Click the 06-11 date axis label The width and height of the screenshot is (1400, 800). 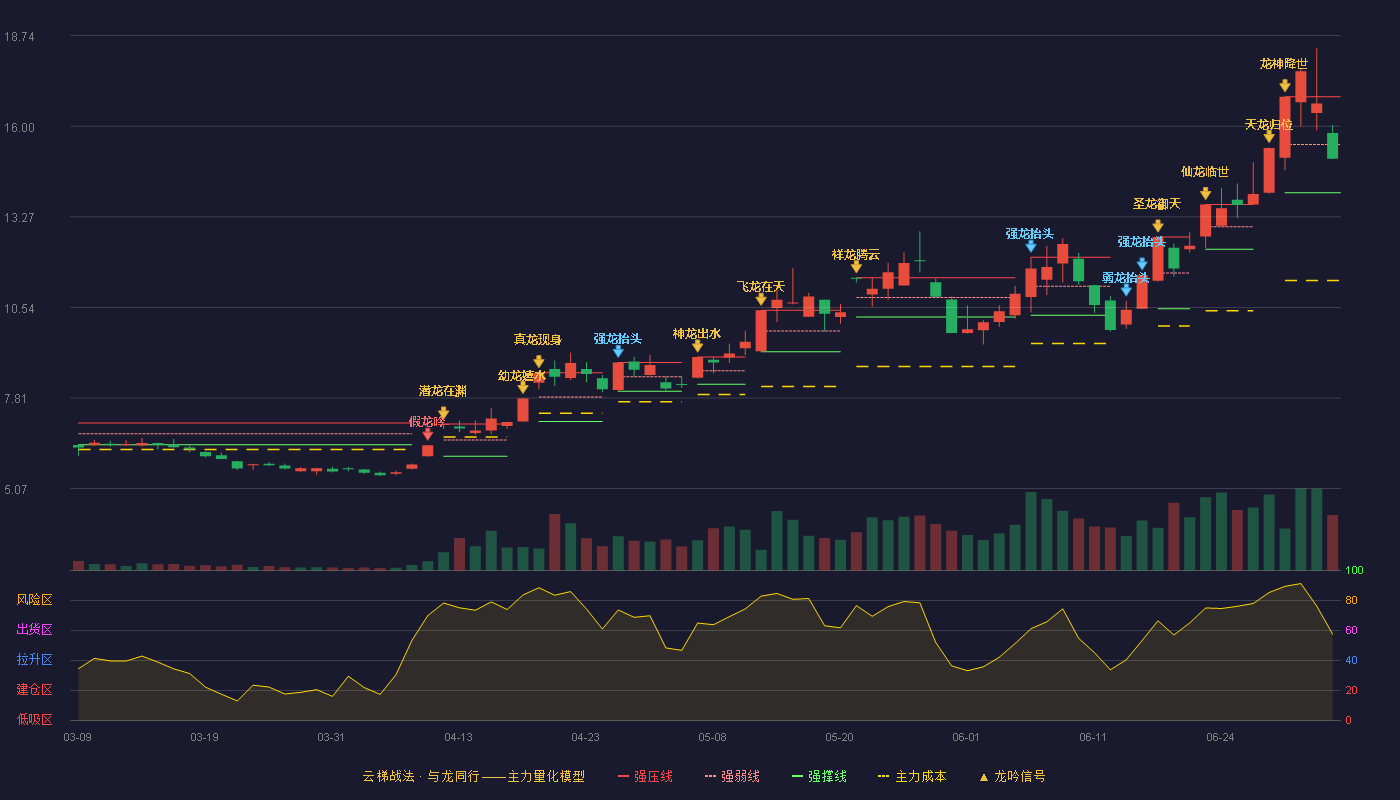tap(1094, 737)
